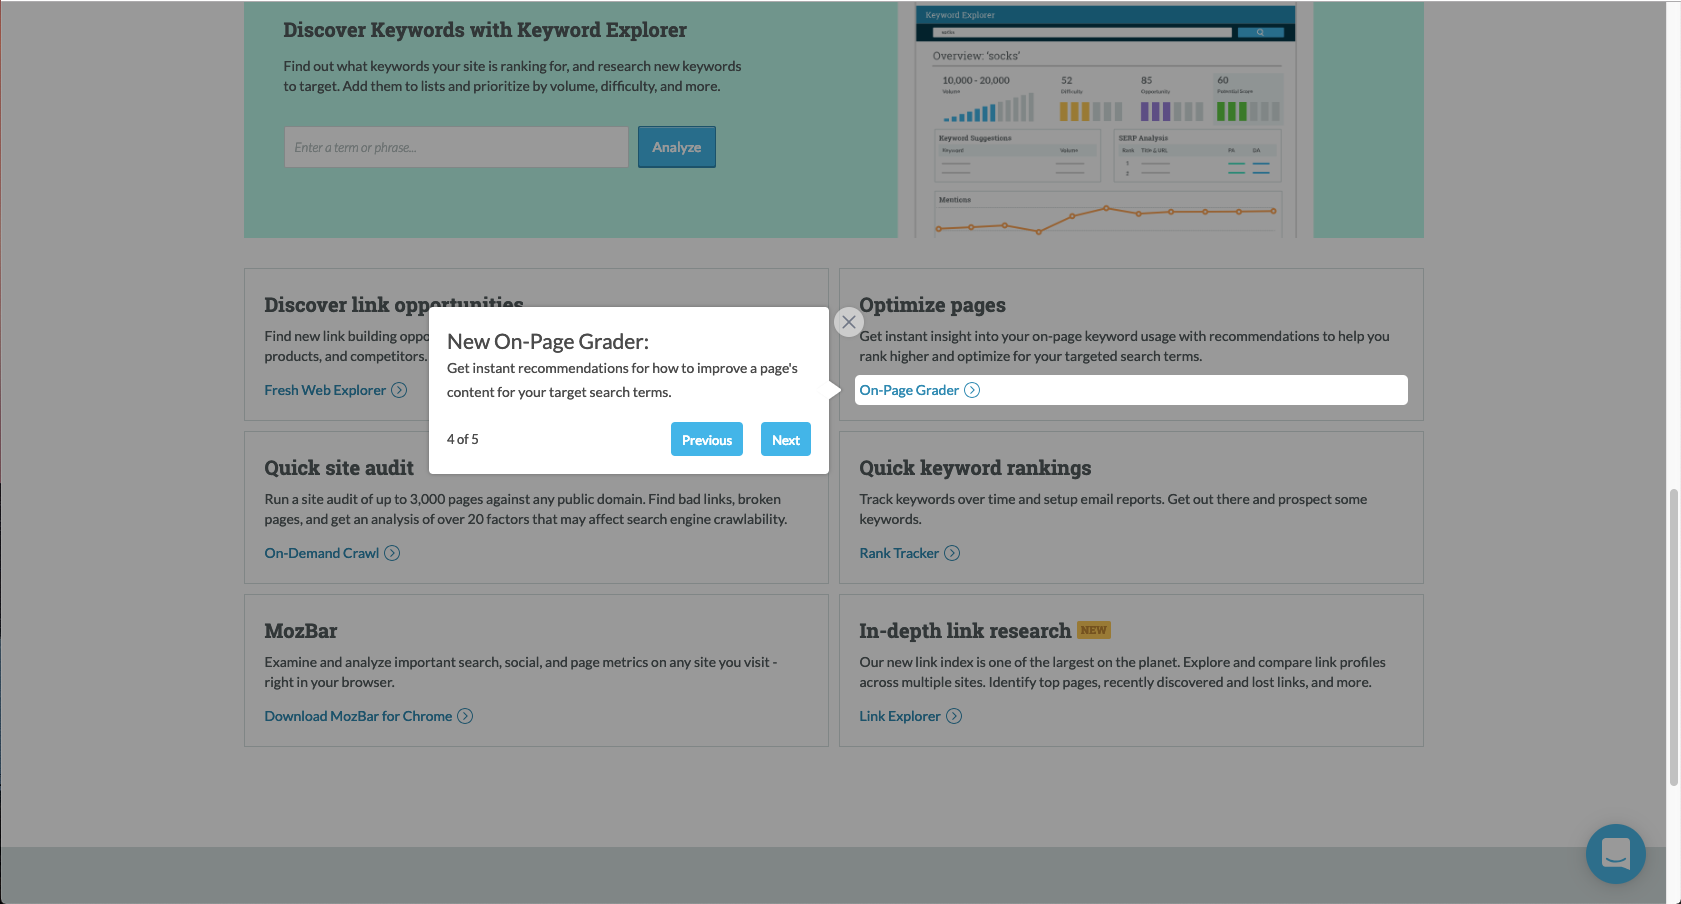Click the arrow icon beside On-Page Grader

[x=972, y=390]
